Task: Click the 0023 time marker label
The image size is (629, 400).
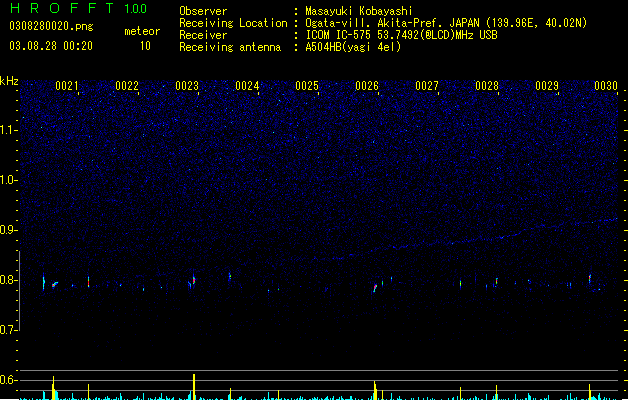Action: [x=187, y=86]
